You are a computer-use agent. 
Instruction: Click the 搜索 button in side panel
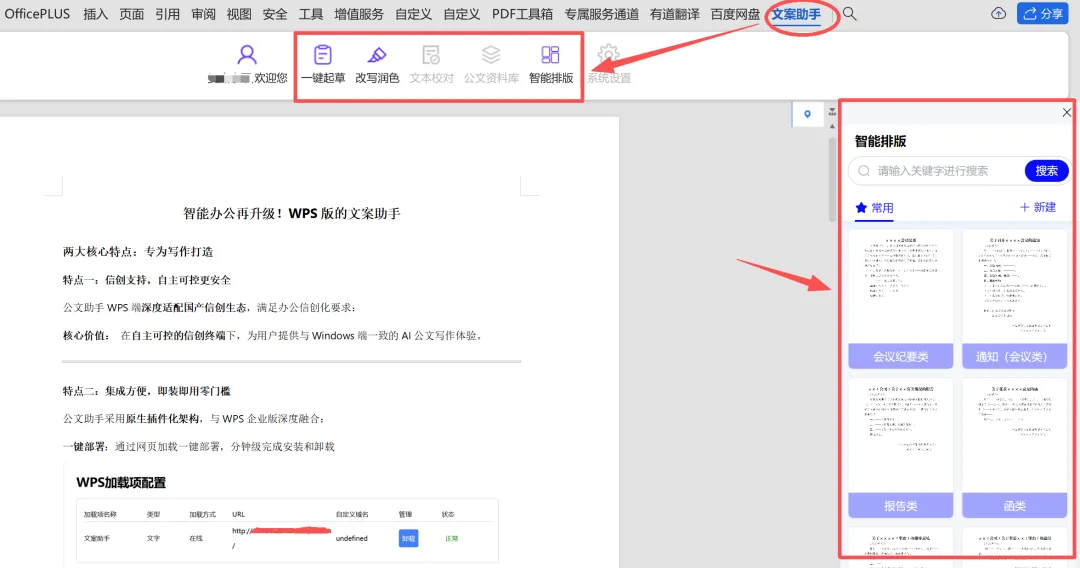1046,171
